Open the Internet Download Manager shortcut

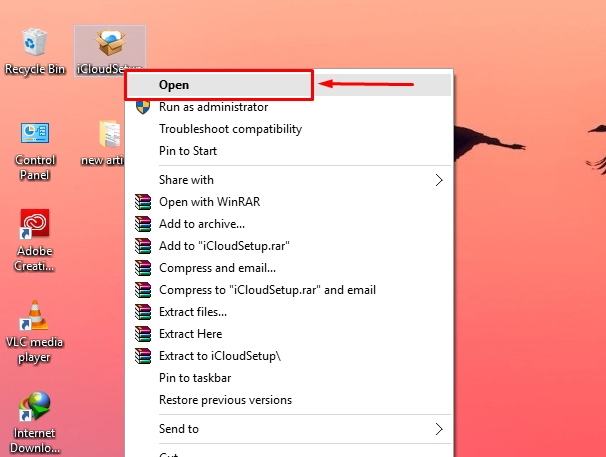click(x=35, y=410)
